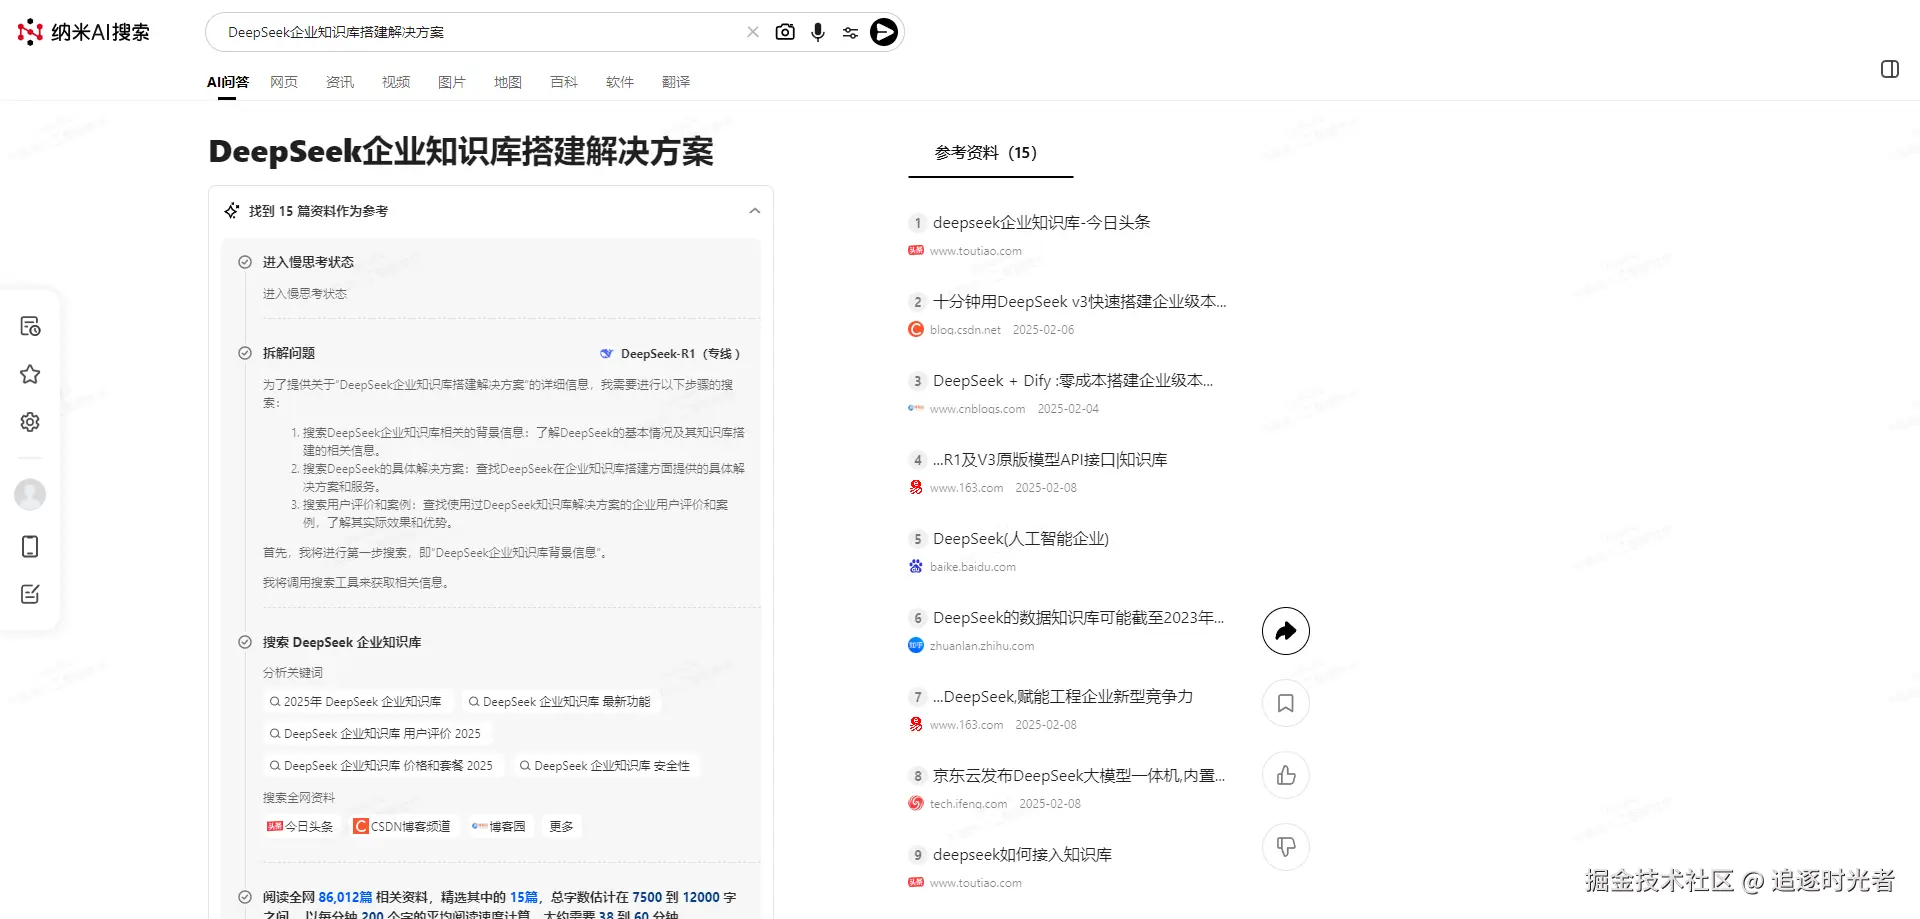Open the 翻译 tab
The width and height of the screenshot is (1920, 919).
click(676, 82)
